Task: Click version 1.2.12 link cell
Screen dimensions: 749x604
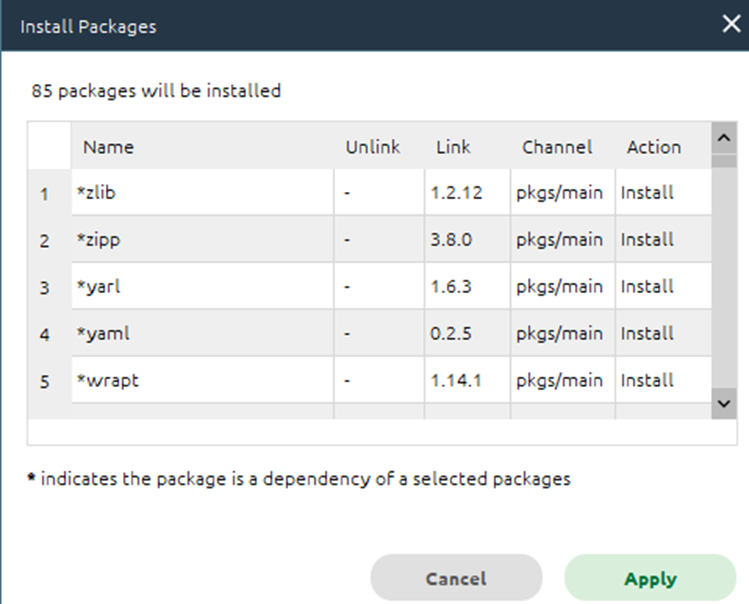Action: tap(467, 192)
